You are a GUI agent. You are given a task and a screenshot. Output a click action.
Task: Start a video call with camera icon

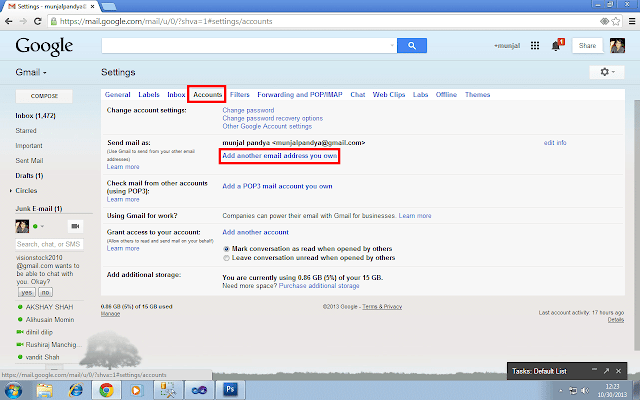[x=75, y=226]
